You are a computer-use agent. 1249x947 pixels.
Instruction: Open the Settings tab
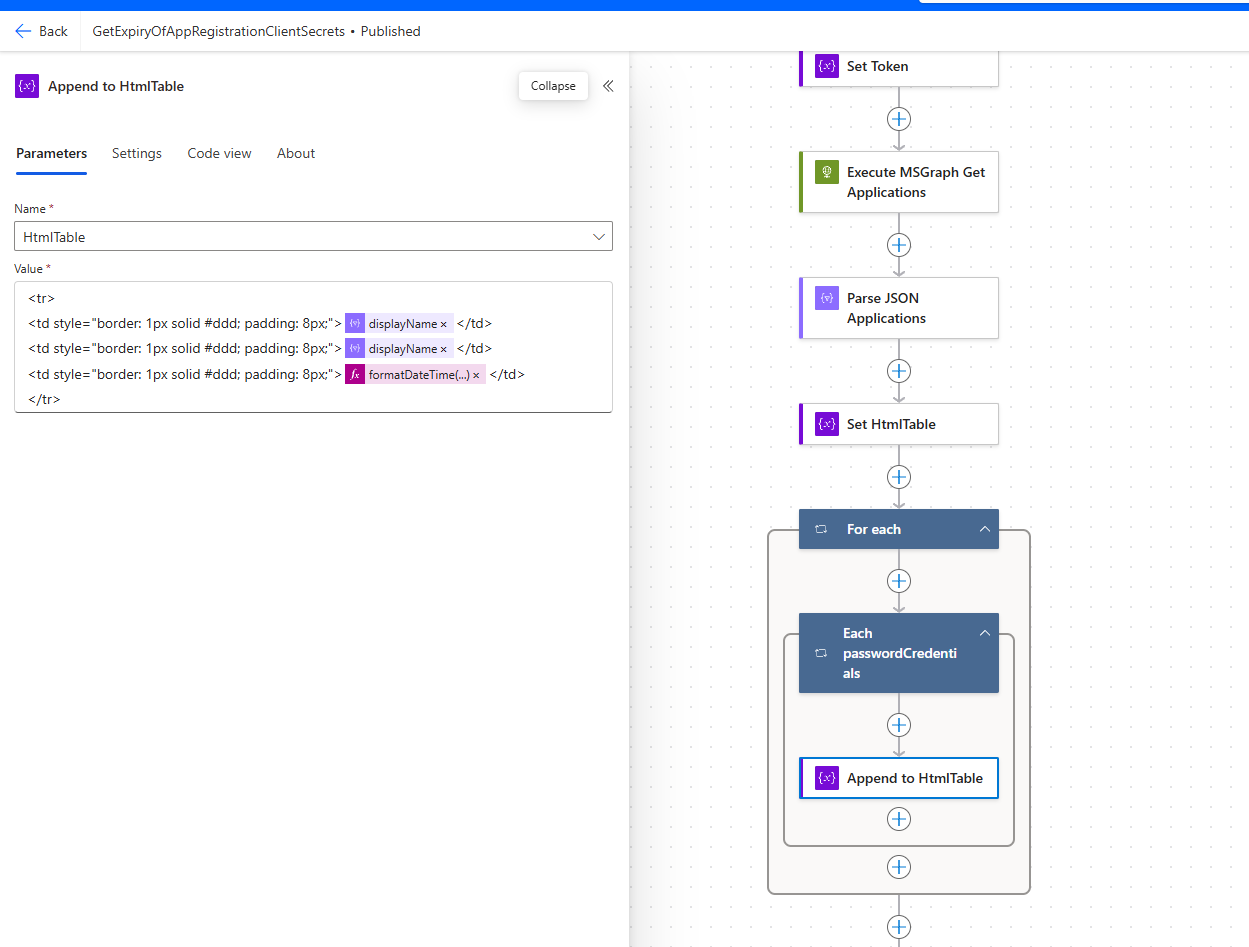click(x=137, y=153)
